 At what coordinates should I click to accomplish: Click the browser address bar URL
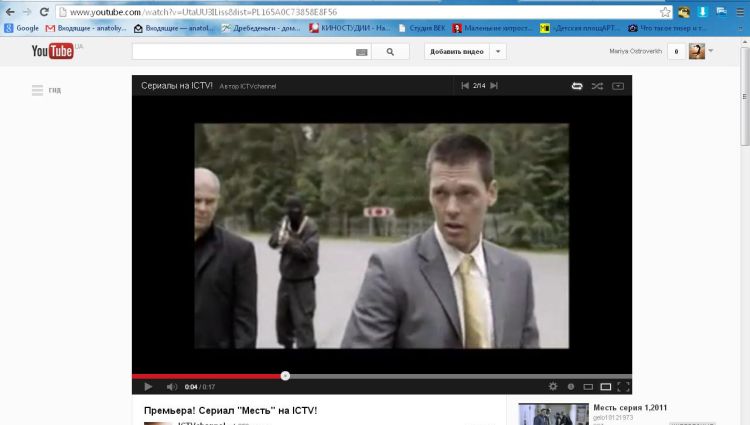pos(203,12)
